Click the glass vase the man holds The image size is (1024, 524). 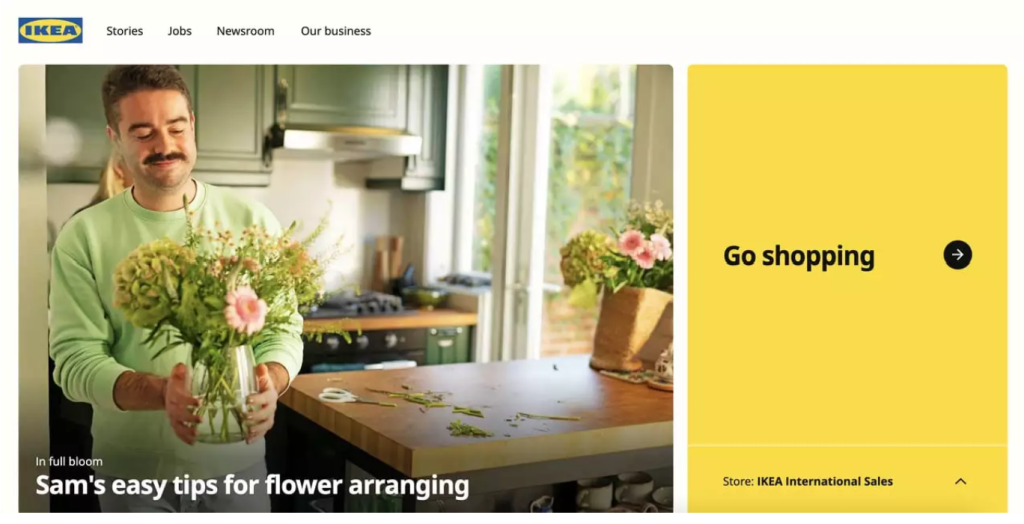click(223, 395)
